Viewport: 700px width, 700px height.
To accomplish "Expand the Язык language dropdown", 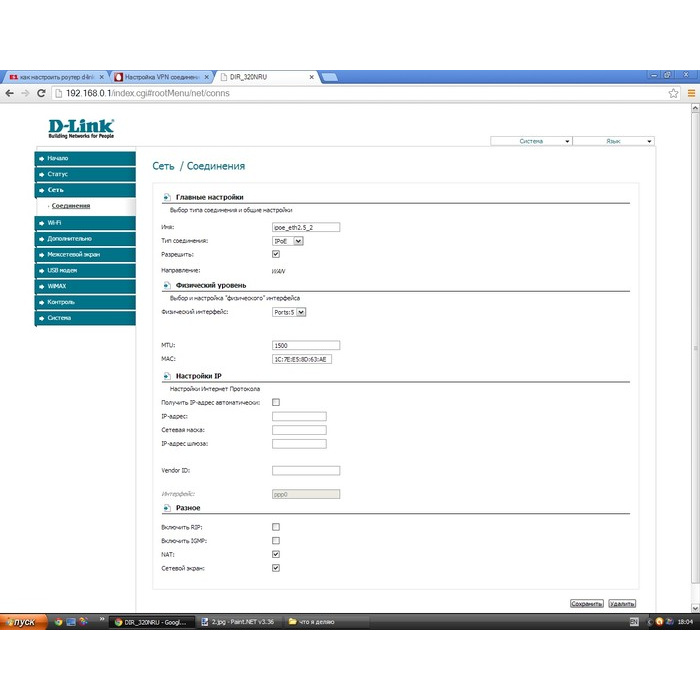I will click(x=613, y=142).
